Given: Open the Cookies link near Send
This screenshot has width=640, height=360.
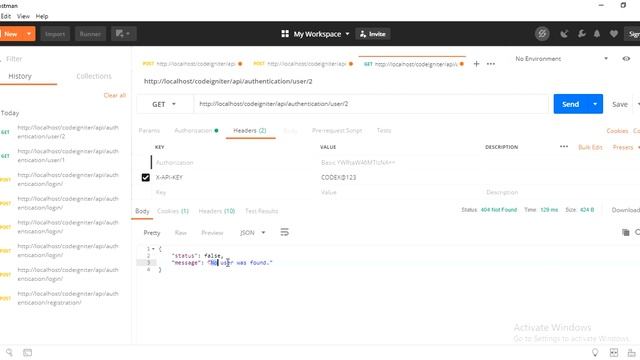Looking at the screenshot, I should pos(617,131).
